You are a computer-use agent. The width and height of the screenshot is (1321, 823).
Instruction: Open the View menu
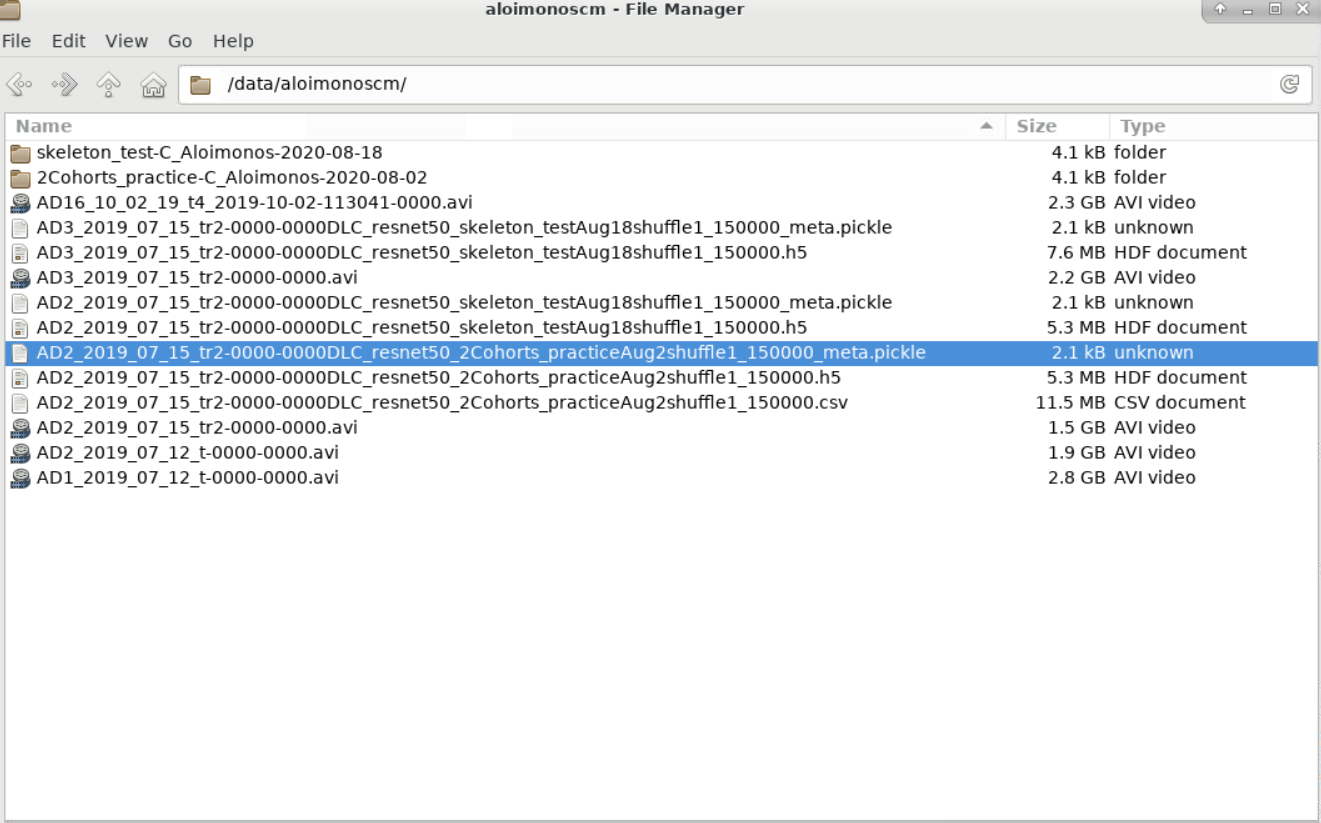click(x=126, y=41)
